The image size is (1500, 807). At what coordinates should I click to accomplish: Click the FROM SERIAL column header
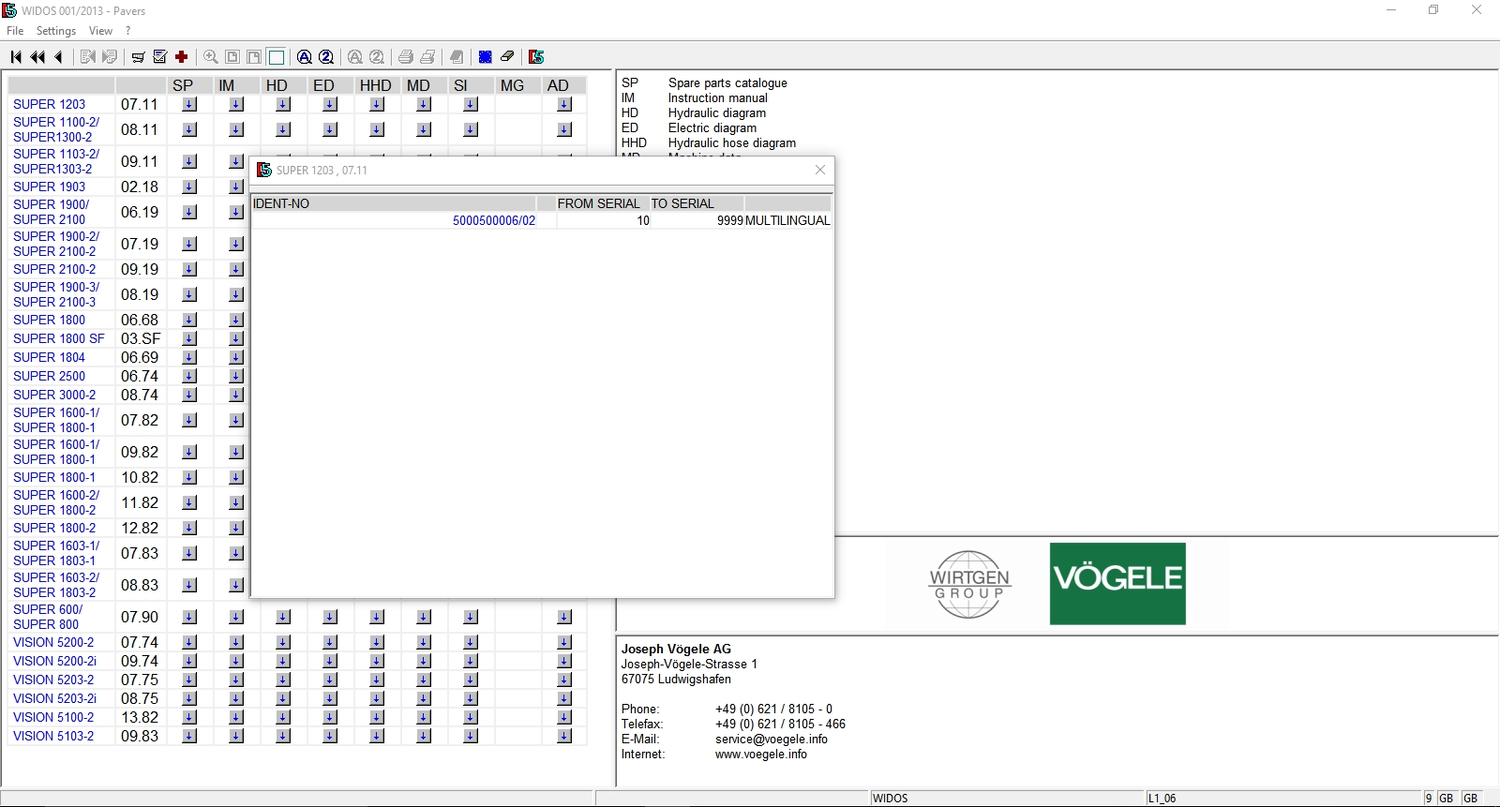598,204
